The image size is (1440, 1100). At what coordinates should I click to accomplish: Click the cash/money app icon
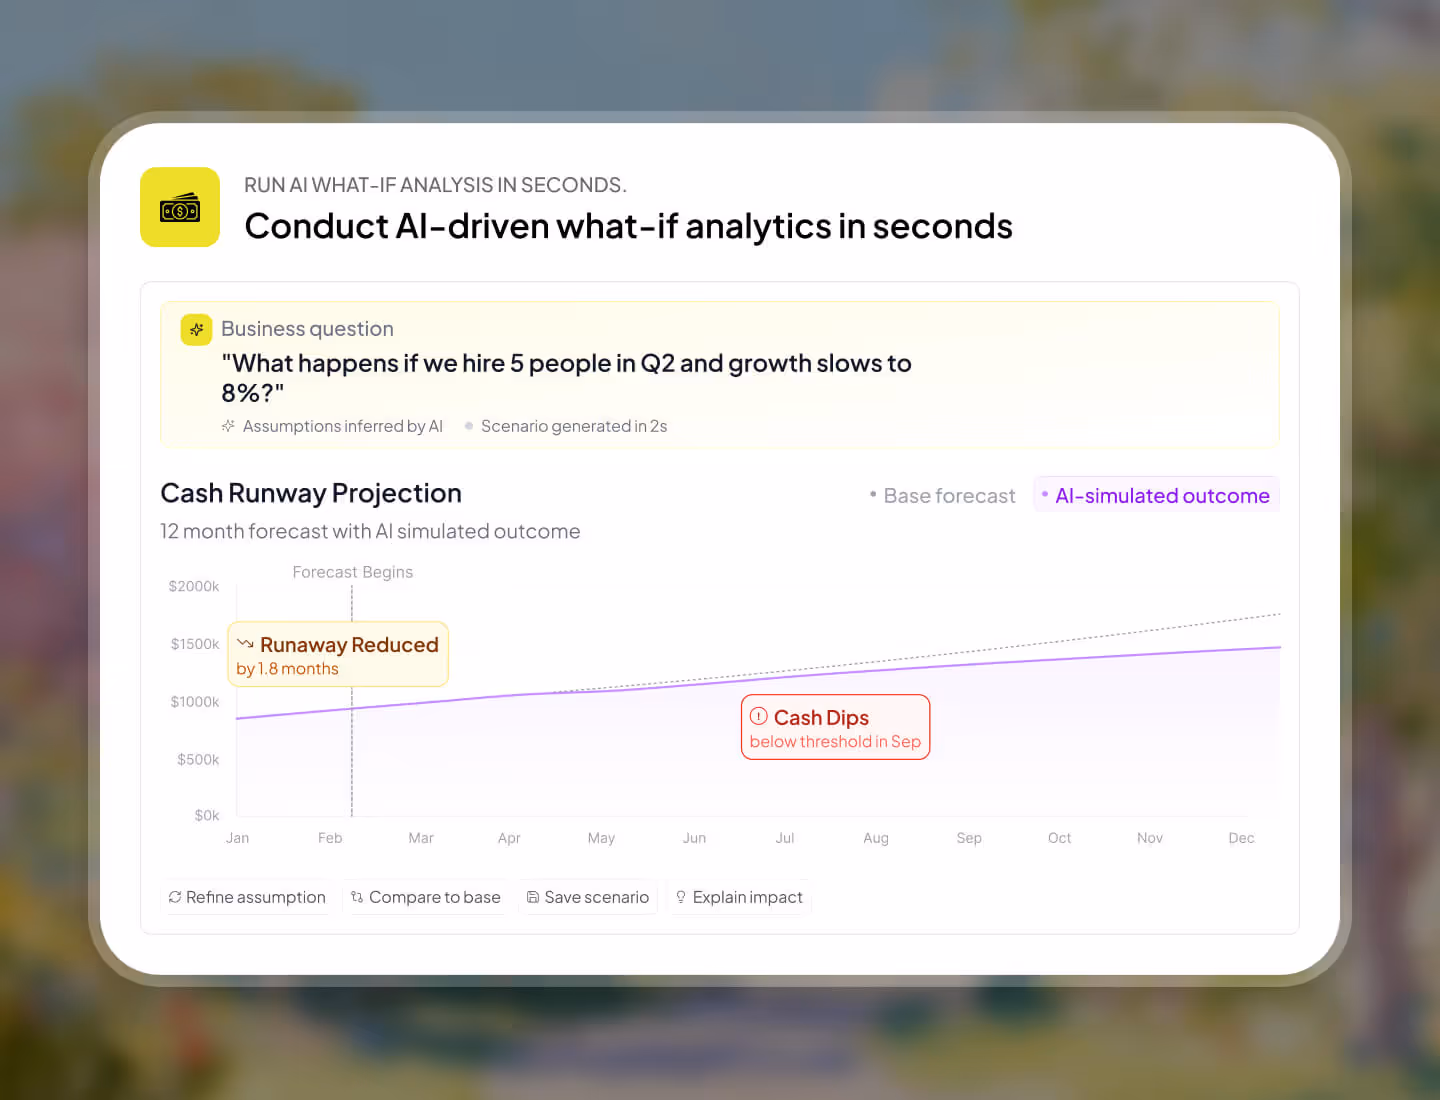(180, 207)
